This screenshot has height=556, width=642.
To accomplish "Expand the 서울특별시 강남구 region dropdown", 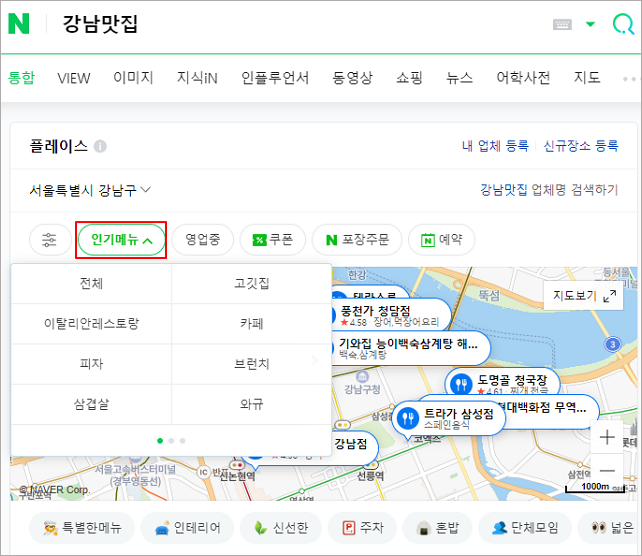I will coord(90,190).
